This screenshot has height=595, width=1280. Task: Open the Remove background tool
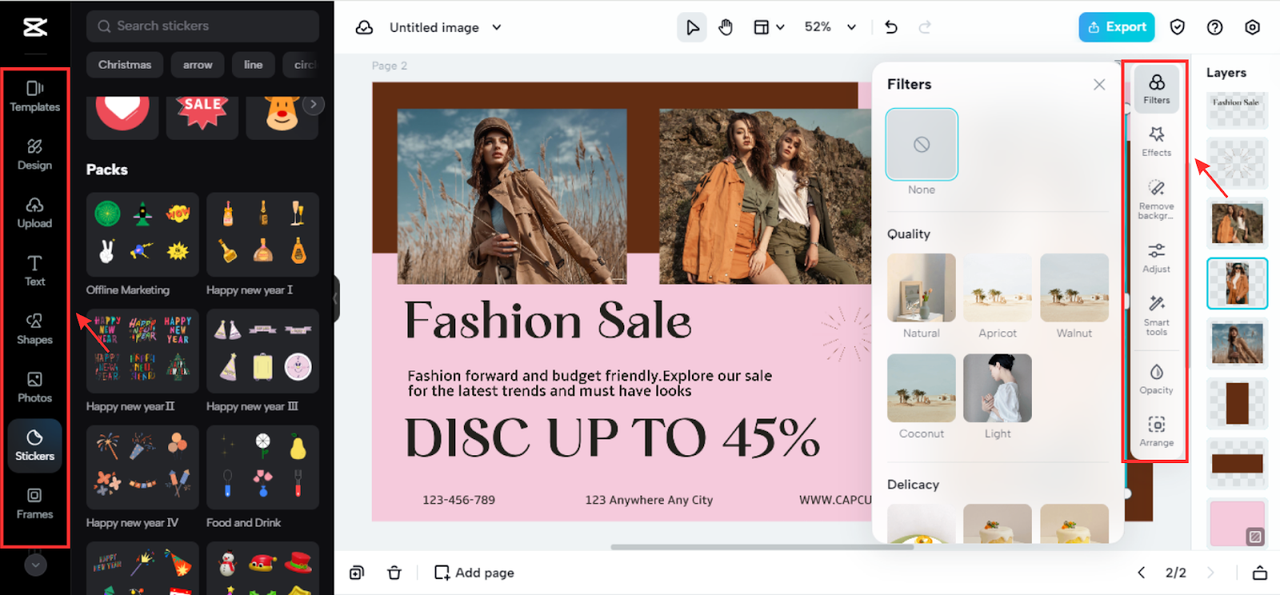click(x=1157, y=199)
